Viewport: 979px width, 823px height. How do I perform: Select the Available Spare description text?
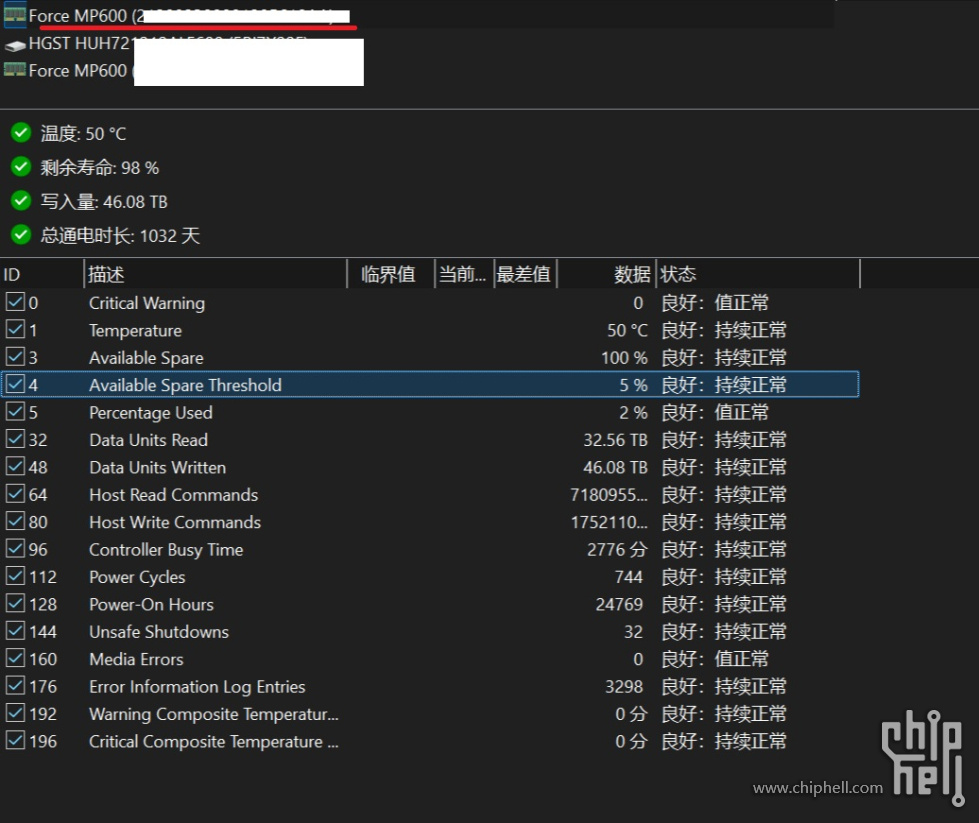click(146, 358)
